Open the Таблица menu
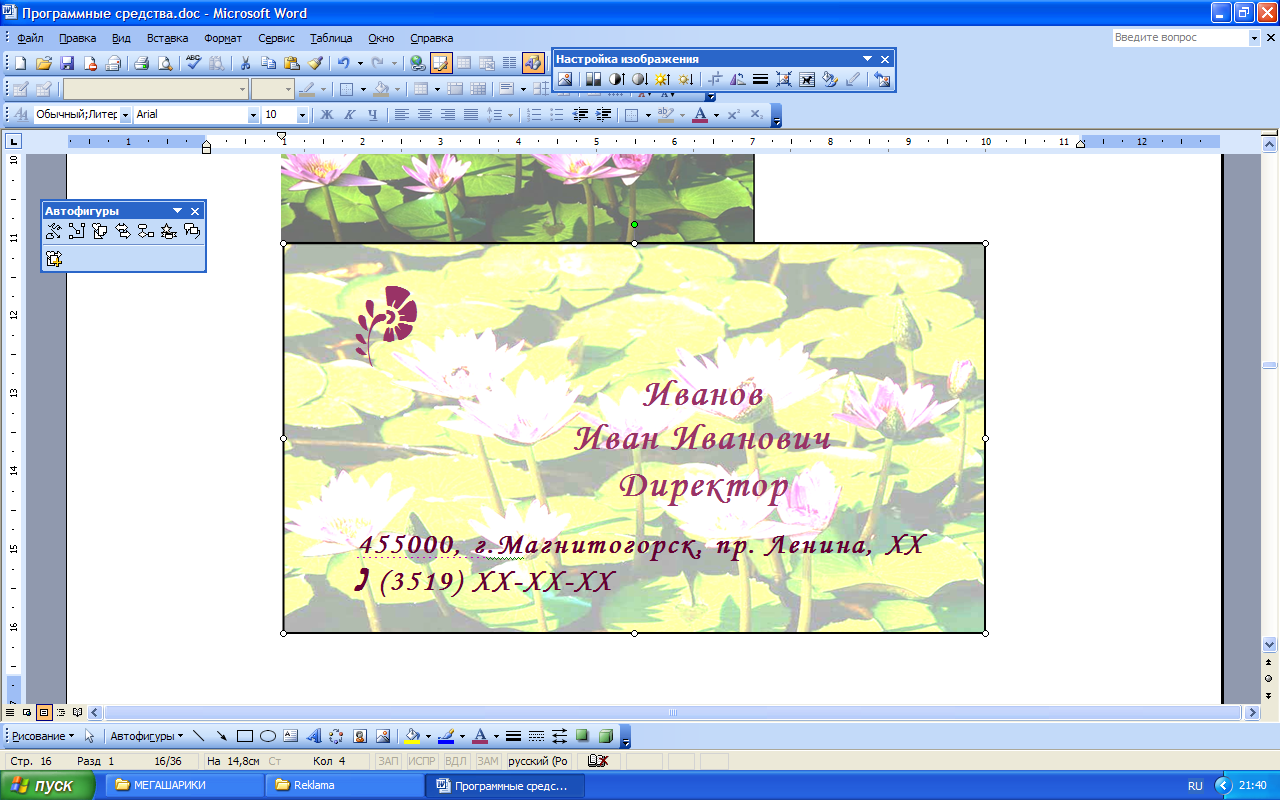The image size is (1280, 800). click(x=331, y=38)
